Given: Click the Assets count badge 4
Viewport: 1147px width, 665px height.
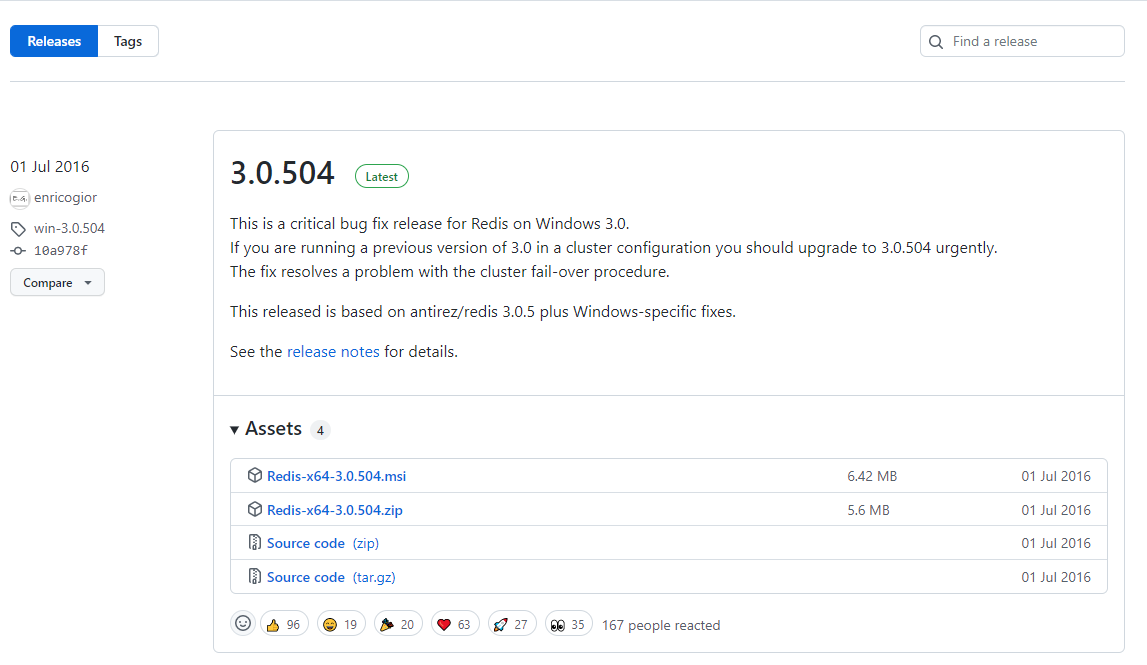Looking at the screenshot, I should click(320, 430).
